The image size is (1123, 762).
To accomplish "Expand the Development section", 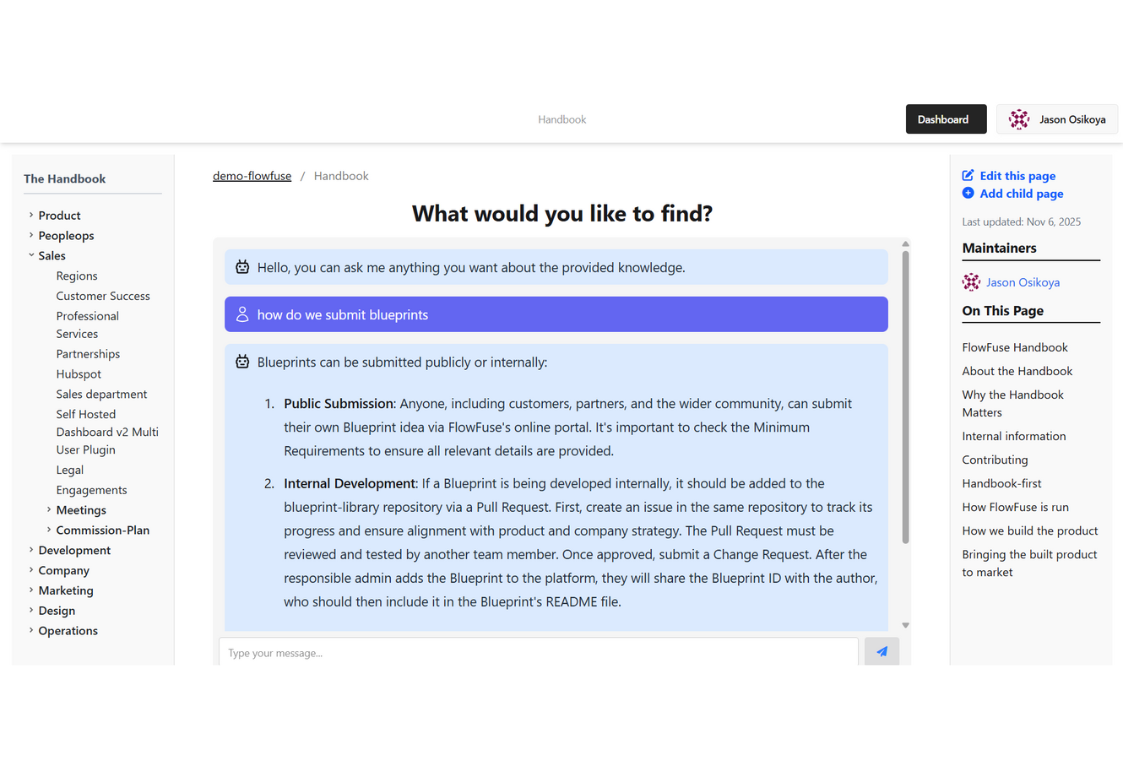I will (31, 549).
